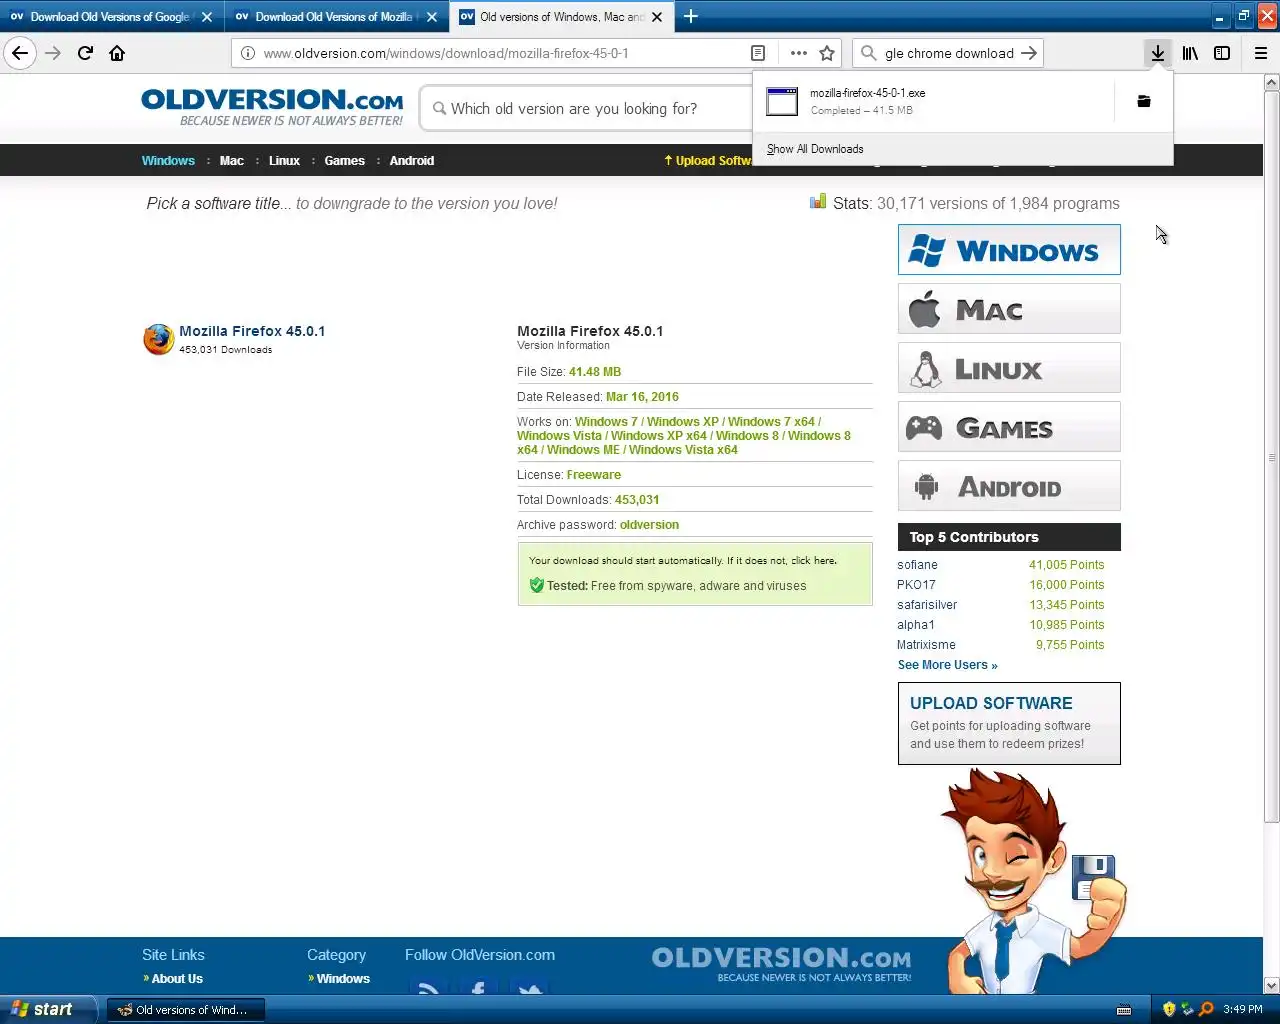Viewport: 1280px width, 1024px height.
Task: Click About Us footer link
Action: coord(177,979)
